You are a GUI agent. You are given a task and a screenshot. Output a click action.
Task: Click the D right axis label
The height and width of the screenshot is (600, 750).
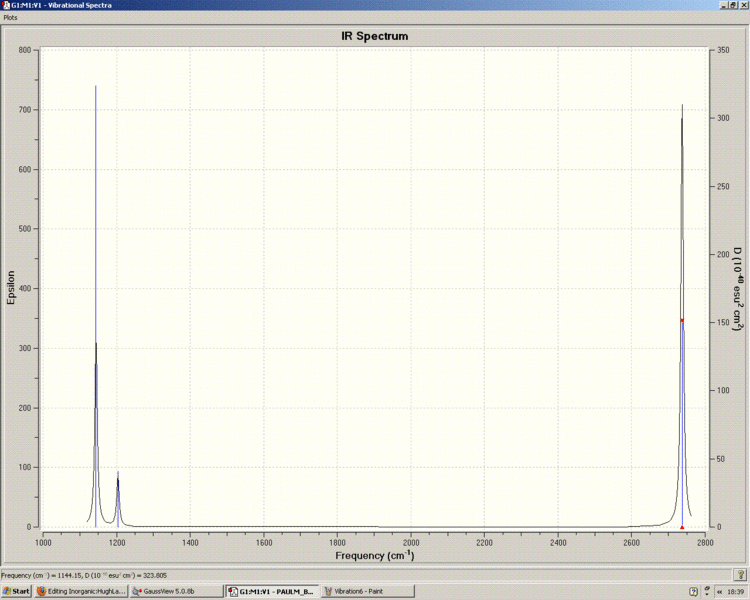pyautogui.click(x=739, y=289)
